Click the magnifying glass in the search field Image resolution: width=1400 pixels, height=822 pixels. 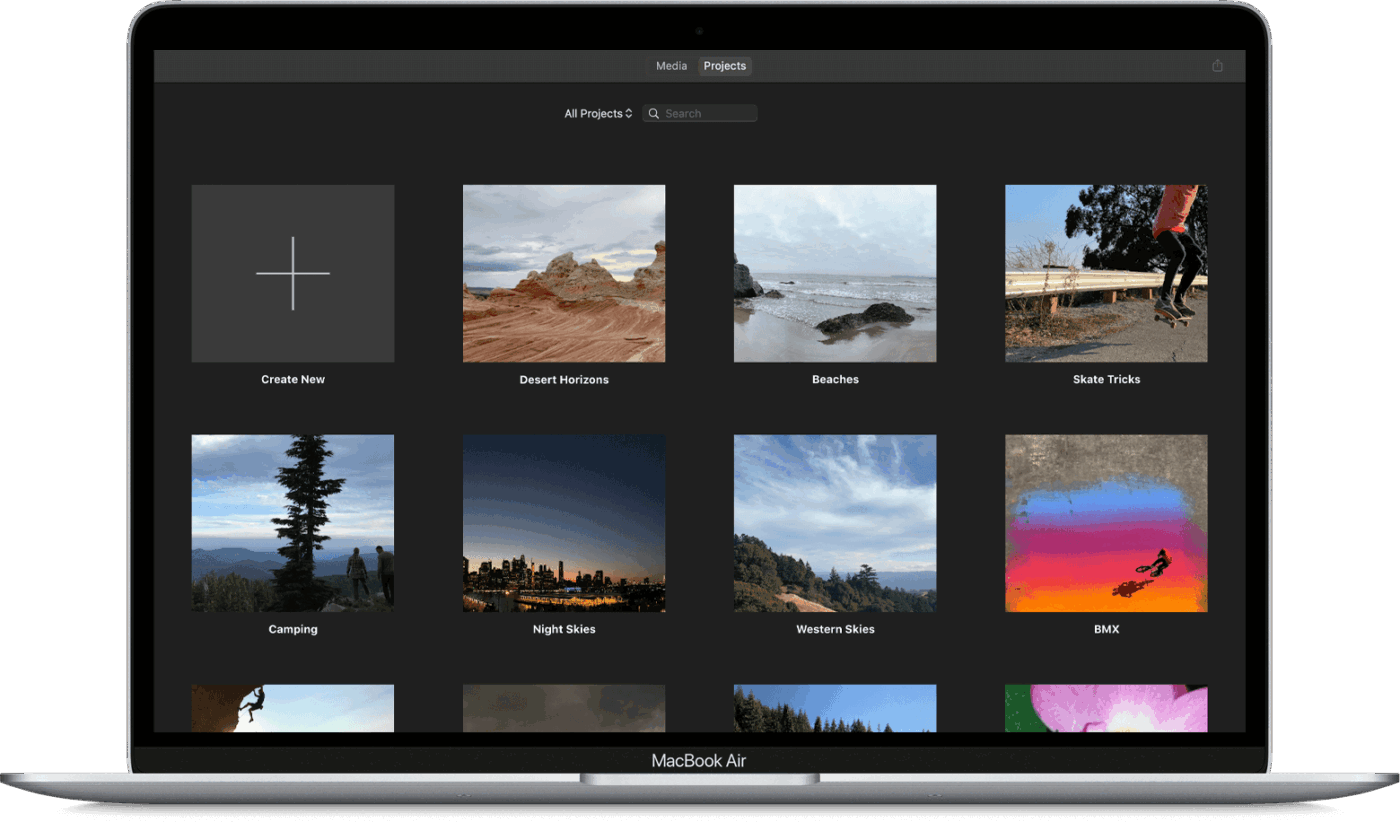(654, 113)
